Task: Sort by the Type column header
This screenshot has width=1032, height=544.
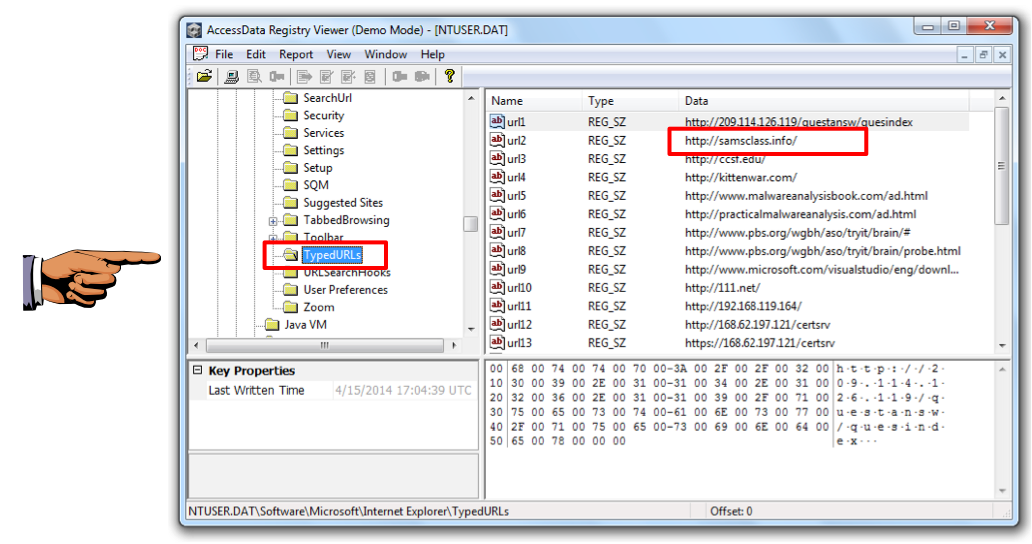Action: pos(631,101)
